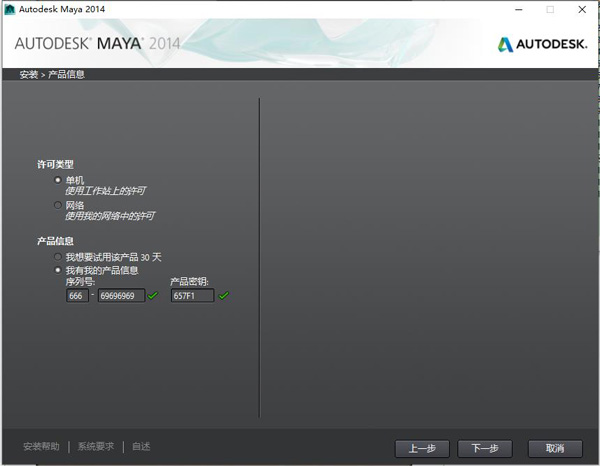Click the green checkmark beside the serial number
This screenshot has width=600, height=466.
point(153,295)
